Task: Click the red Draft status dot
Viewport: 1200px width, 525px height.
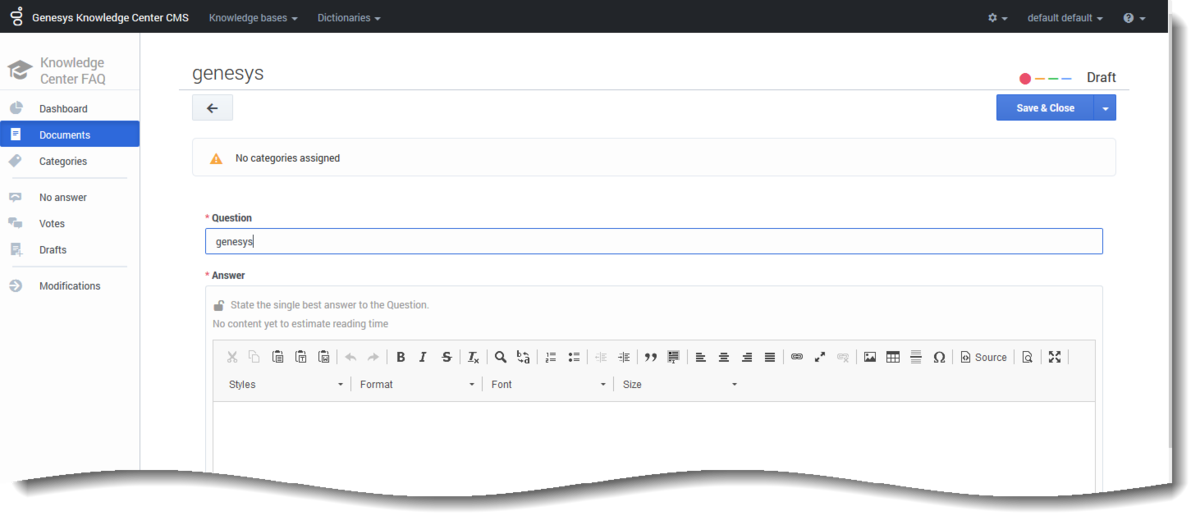Action: (x=1025, y=78)
